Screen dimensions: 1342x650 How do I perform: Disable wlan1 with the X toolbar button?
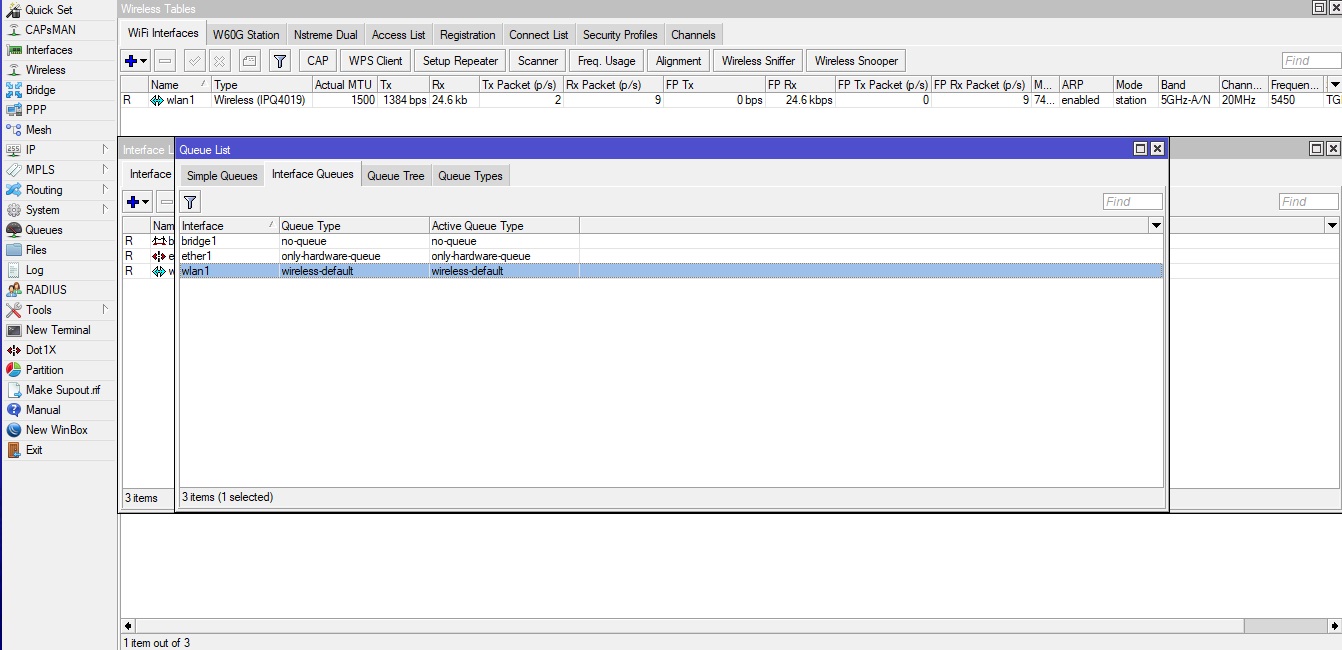220,60
